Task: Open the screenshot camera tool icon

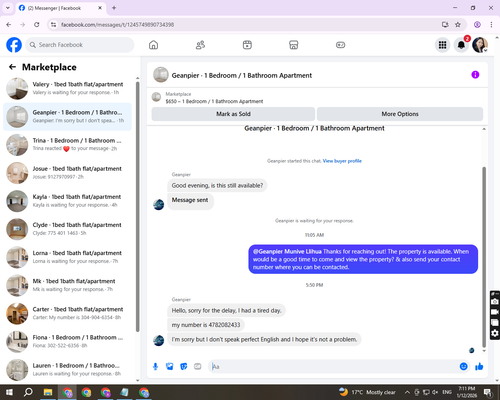Action: click(x=495, y=302)
